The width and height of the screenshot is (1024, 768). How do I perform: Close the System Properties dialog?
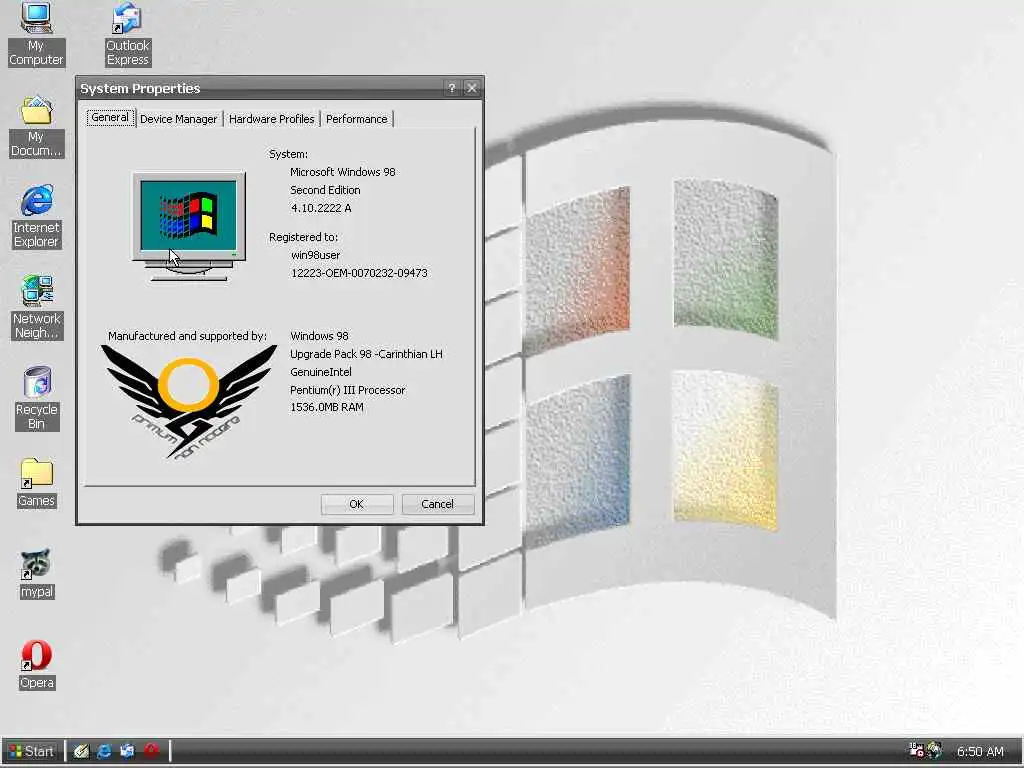pos(472,88)
